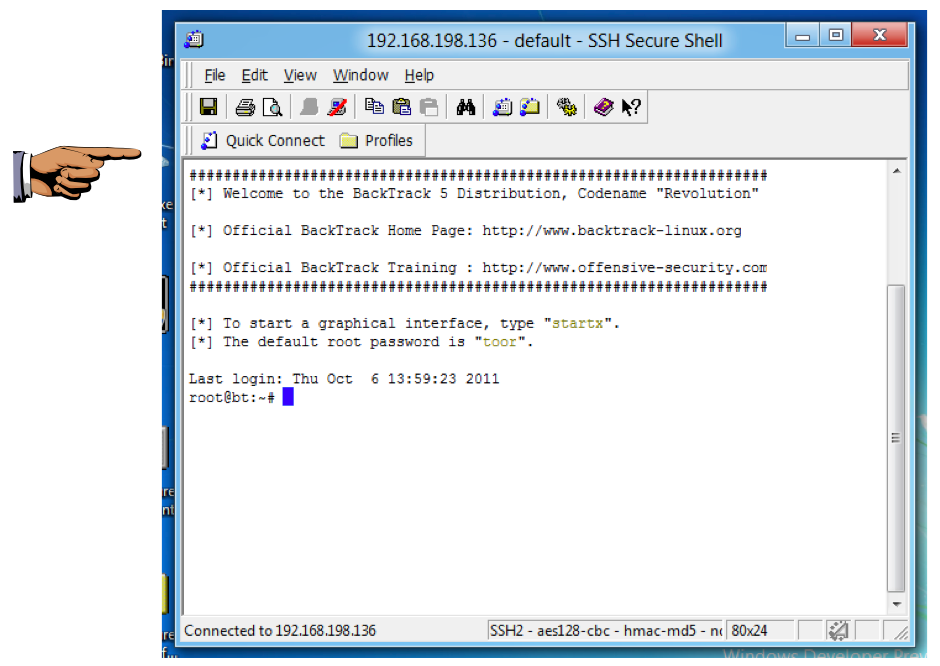Viewport: 940px width, 666px height.
Task: Click the "Last login" line in terminal
Action: [344, 379]
